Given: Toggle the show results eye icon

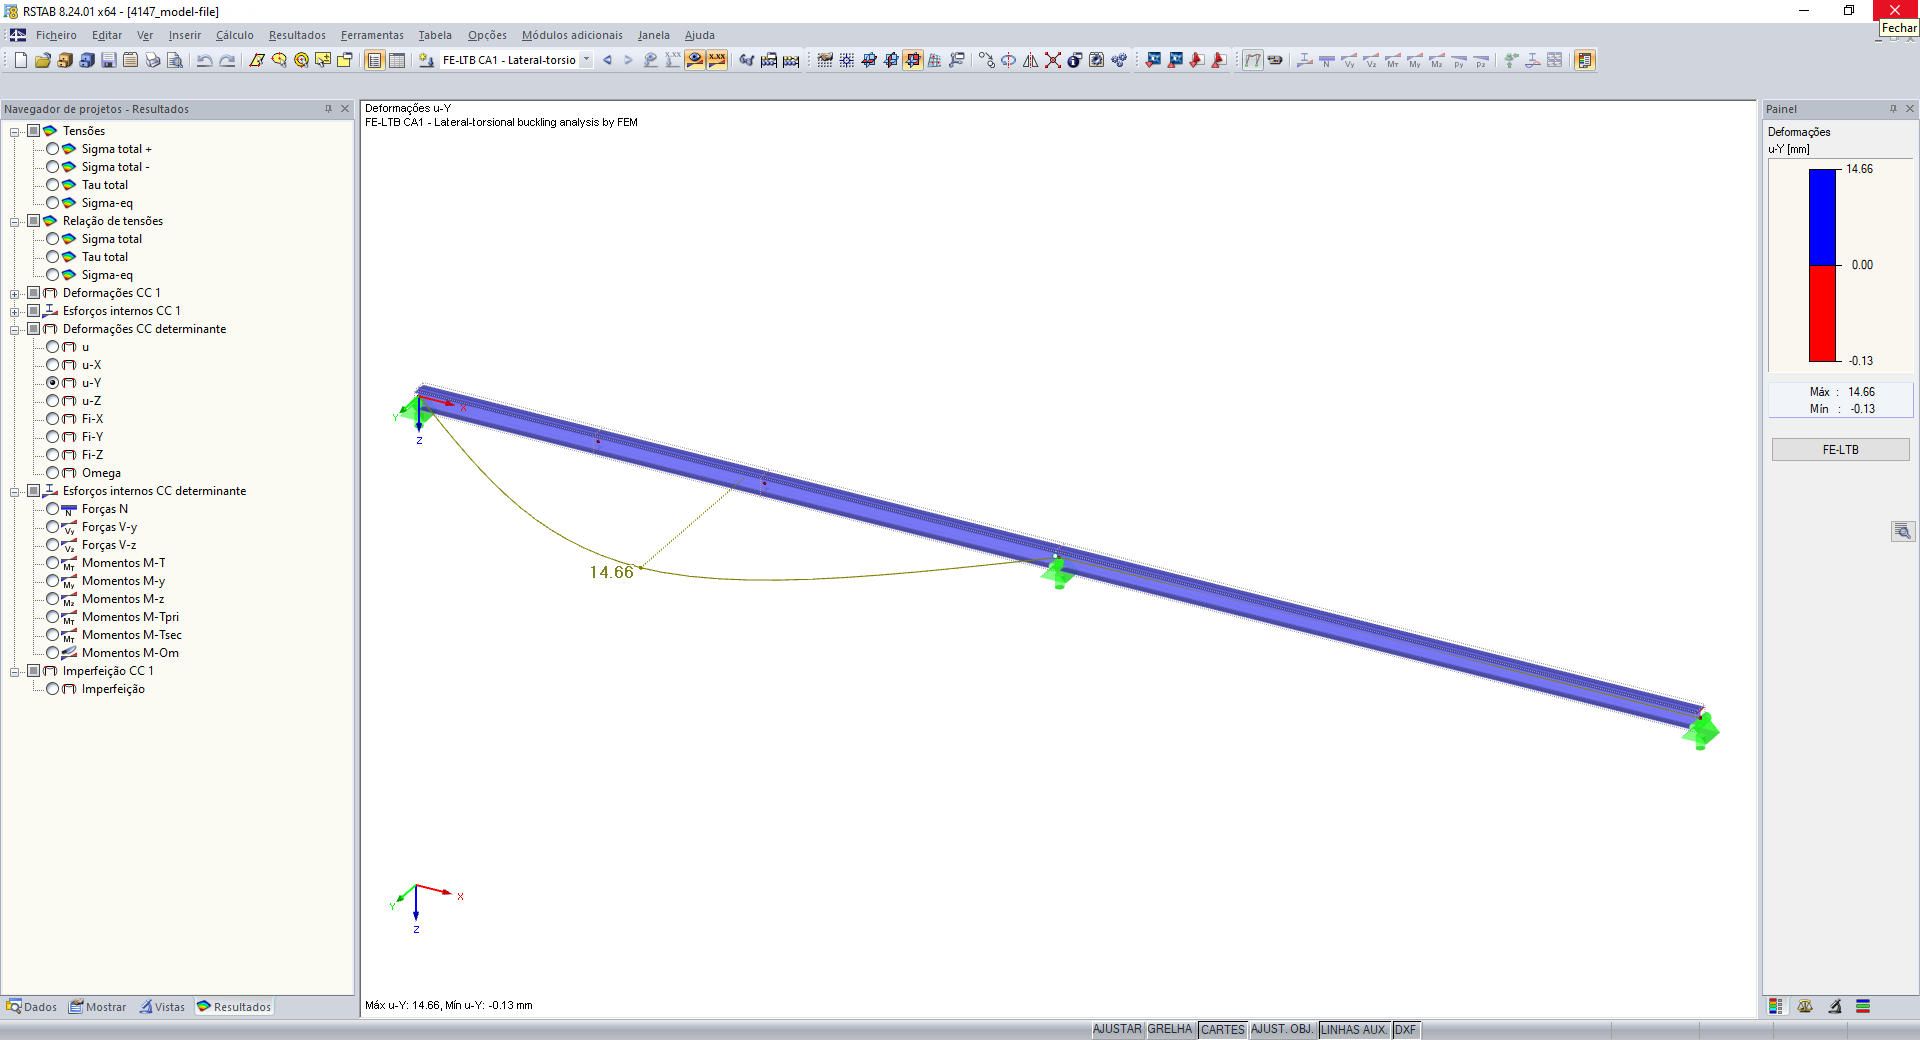Looking at the screenshot, I should point(695,60).
